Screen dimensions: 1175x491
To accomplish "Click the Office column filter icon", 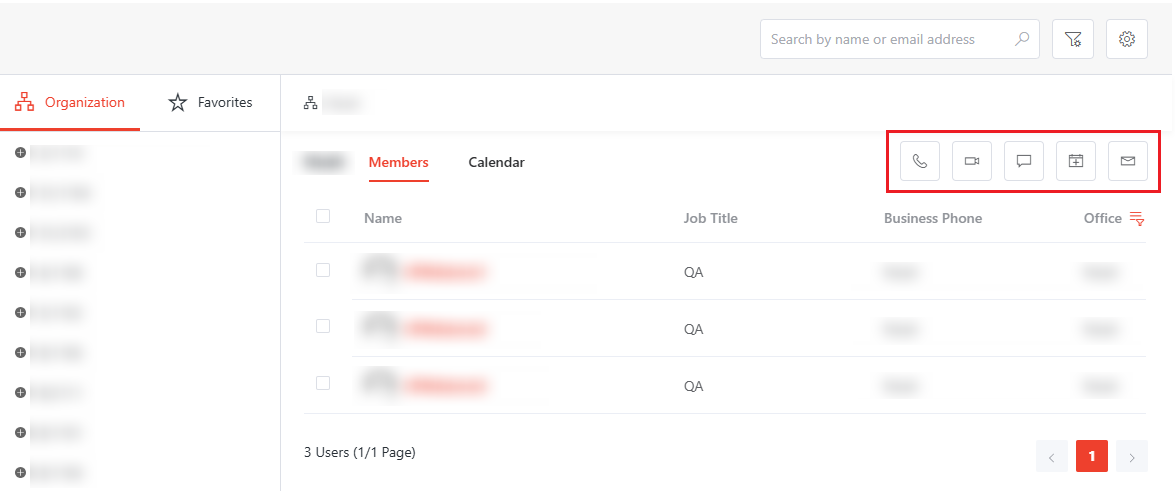I will pyautogui.click(x=1137, y=218).
